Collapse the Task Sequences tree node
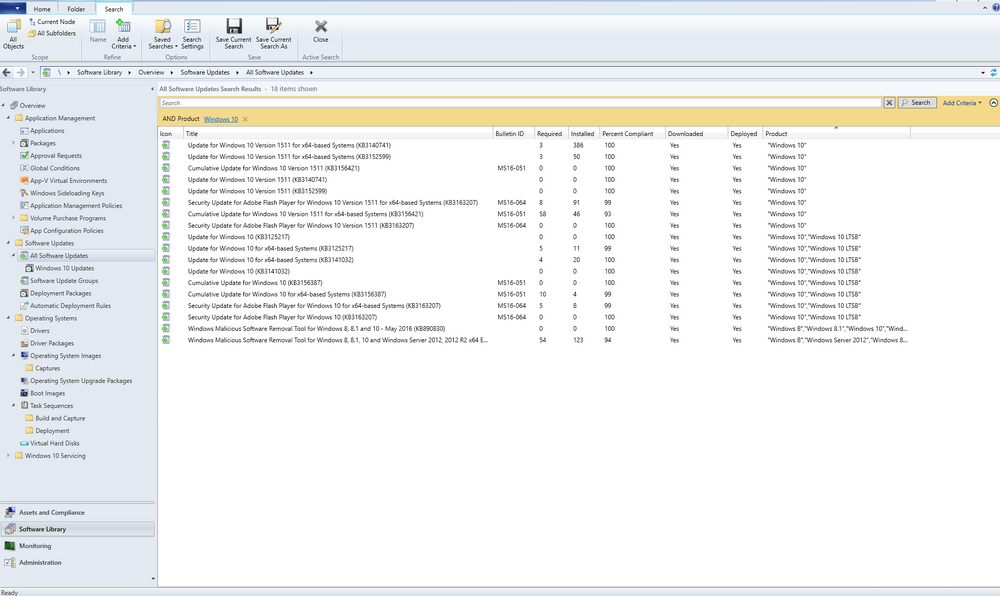 [13, 405]
